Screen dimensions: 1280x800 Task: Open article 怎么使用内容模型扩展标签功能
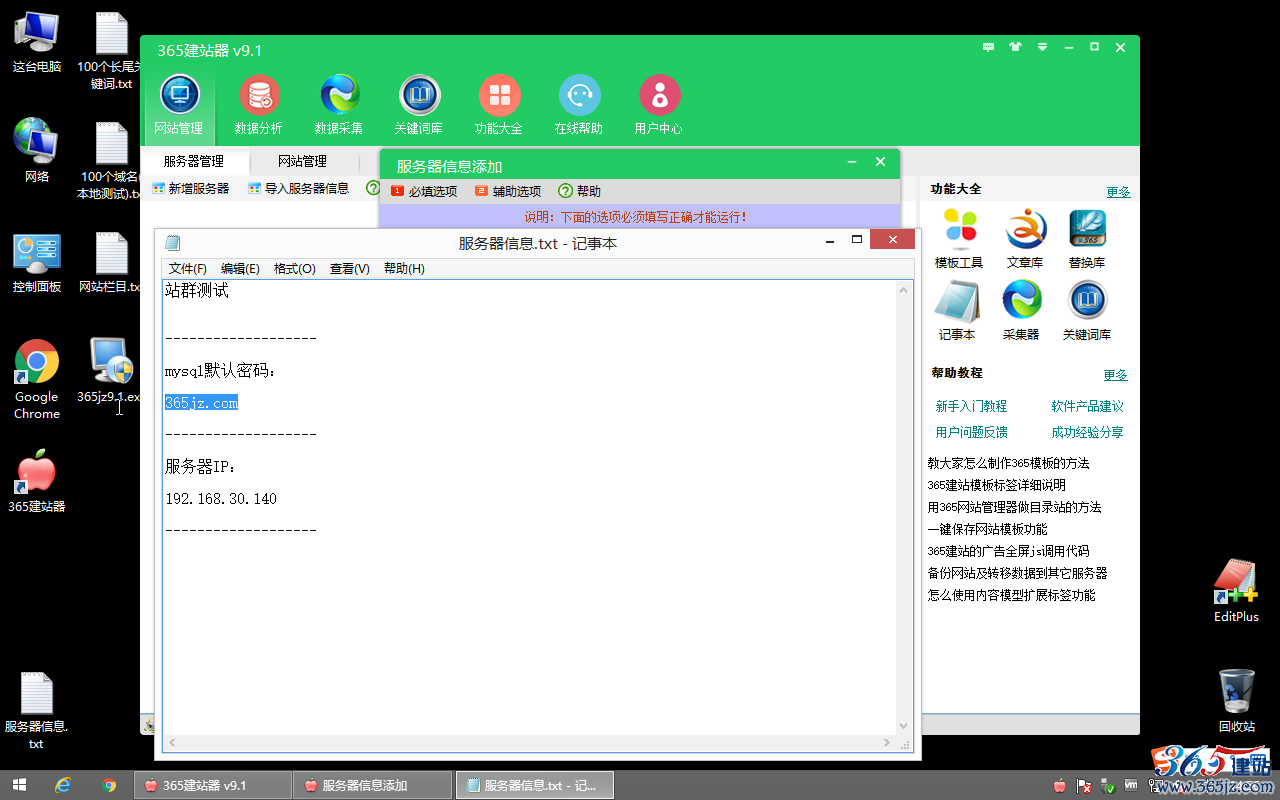[1011, 595]
